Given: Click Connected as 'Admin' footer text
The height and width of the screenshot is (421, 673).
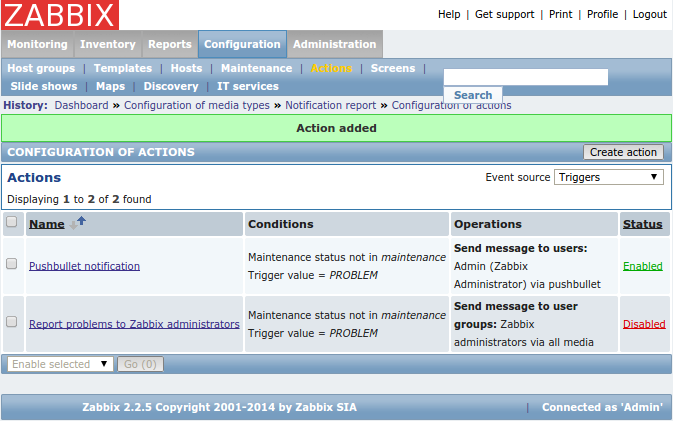Looking at the screenshot, I should click(x=602, y=407).
